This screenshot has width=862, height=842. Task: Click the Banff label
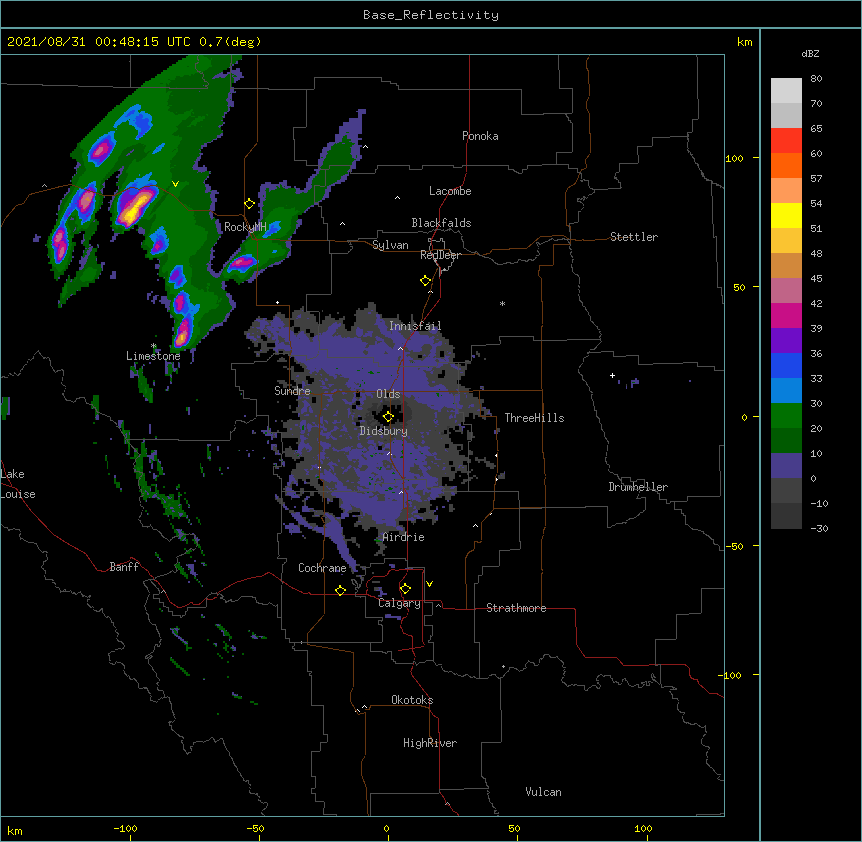coord(124,567)
